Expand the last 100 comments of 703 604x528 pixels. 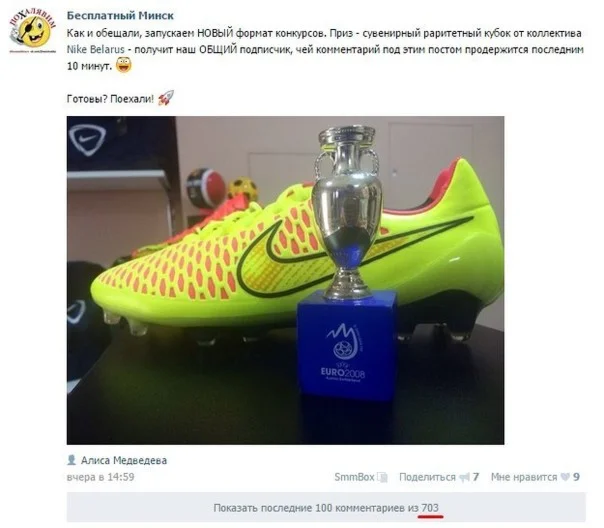[x=326, y=508]
